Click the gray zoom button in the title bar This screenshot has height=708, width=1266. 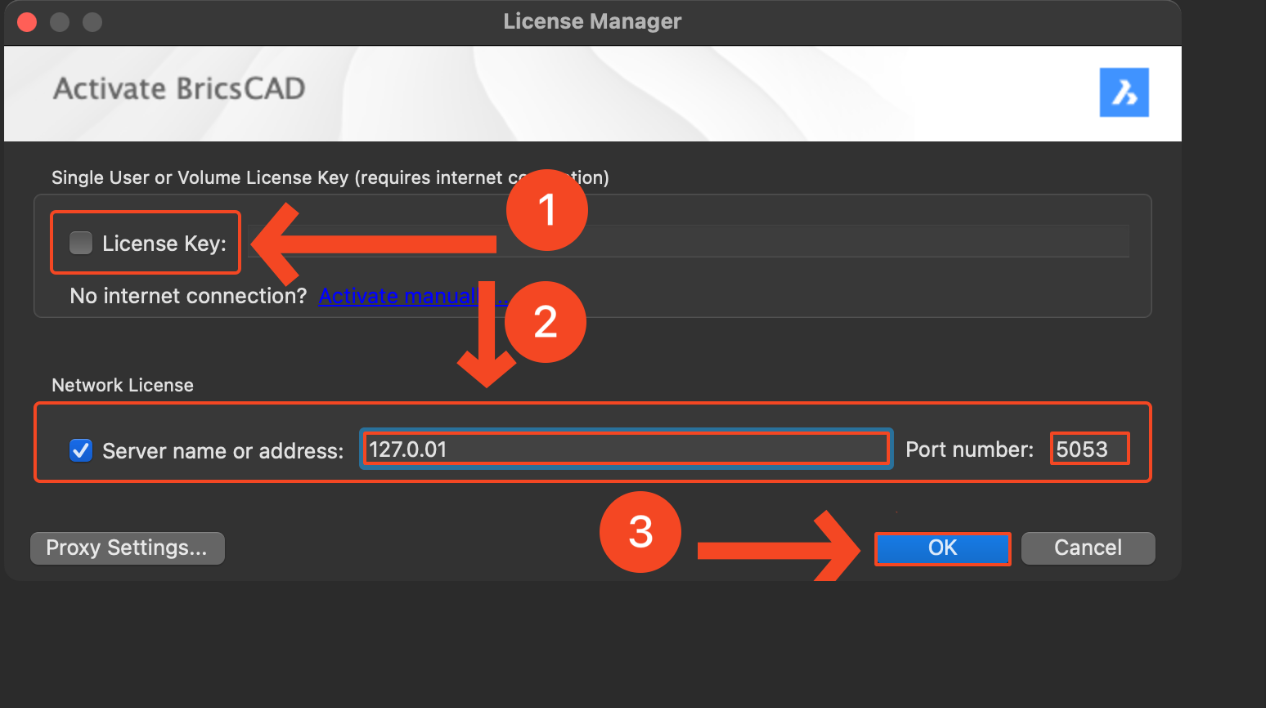click(x=91, y=21)
